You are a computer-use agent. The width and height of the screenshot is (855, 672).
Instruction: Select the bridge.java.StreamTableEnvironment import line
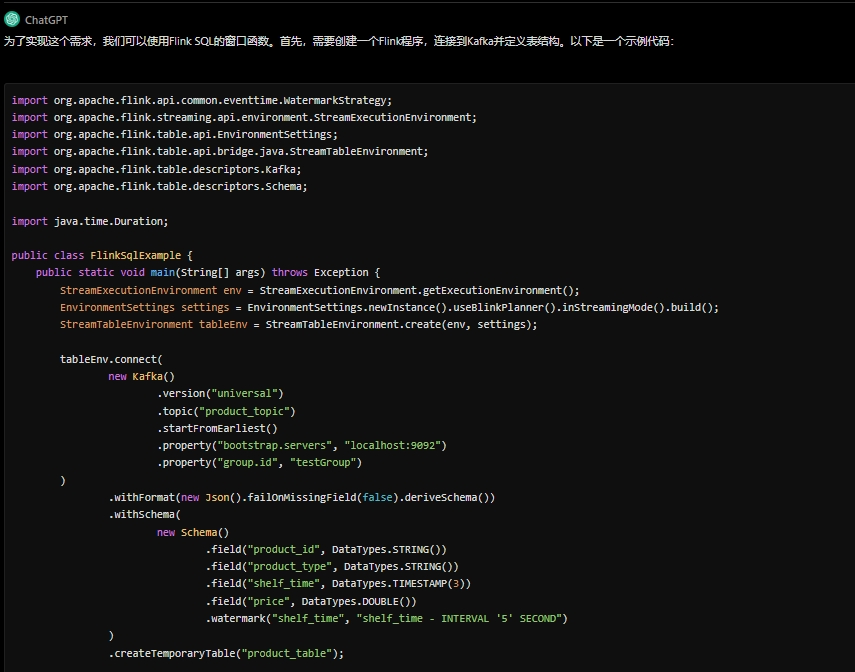(220, 152)
